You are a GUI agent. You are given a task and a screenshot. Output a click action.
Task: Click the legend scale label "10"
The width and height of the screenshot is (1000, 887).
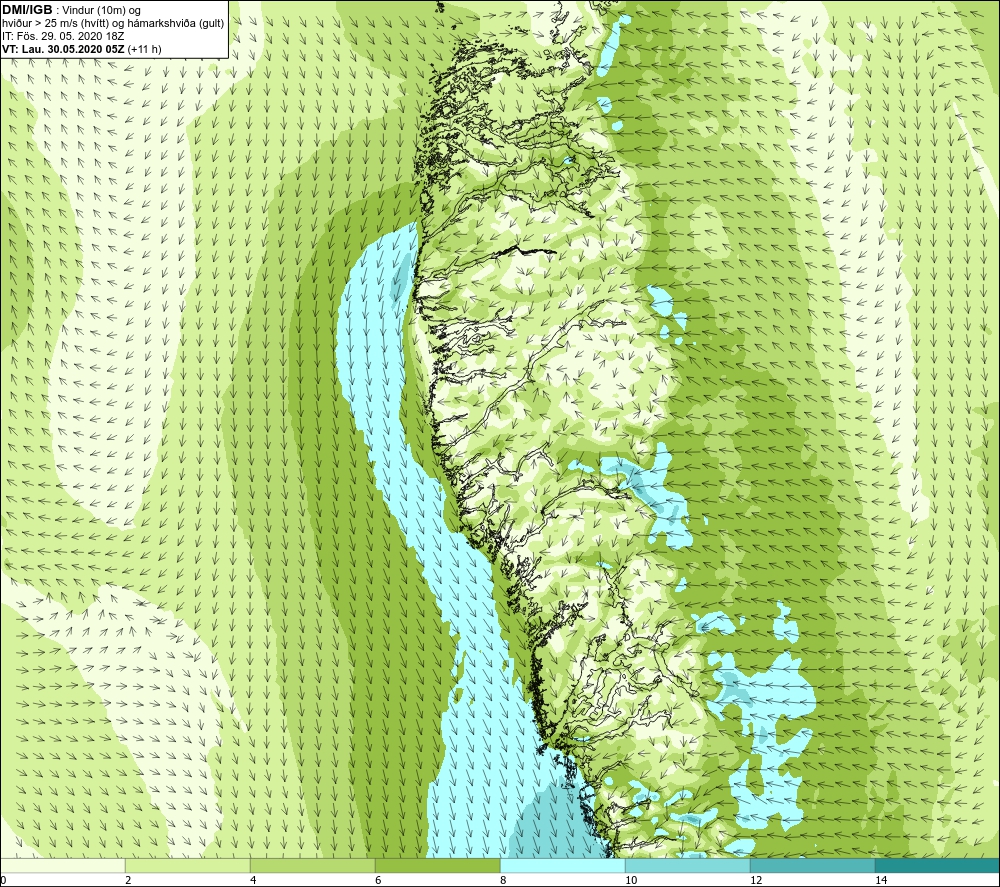coord(631,880)
